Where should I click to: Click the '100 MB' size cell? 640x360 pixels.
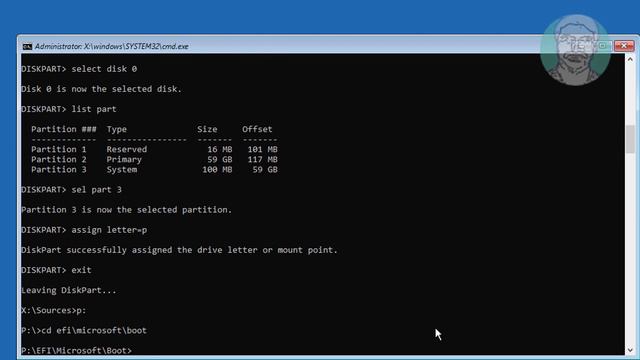(x=217, y=169)
